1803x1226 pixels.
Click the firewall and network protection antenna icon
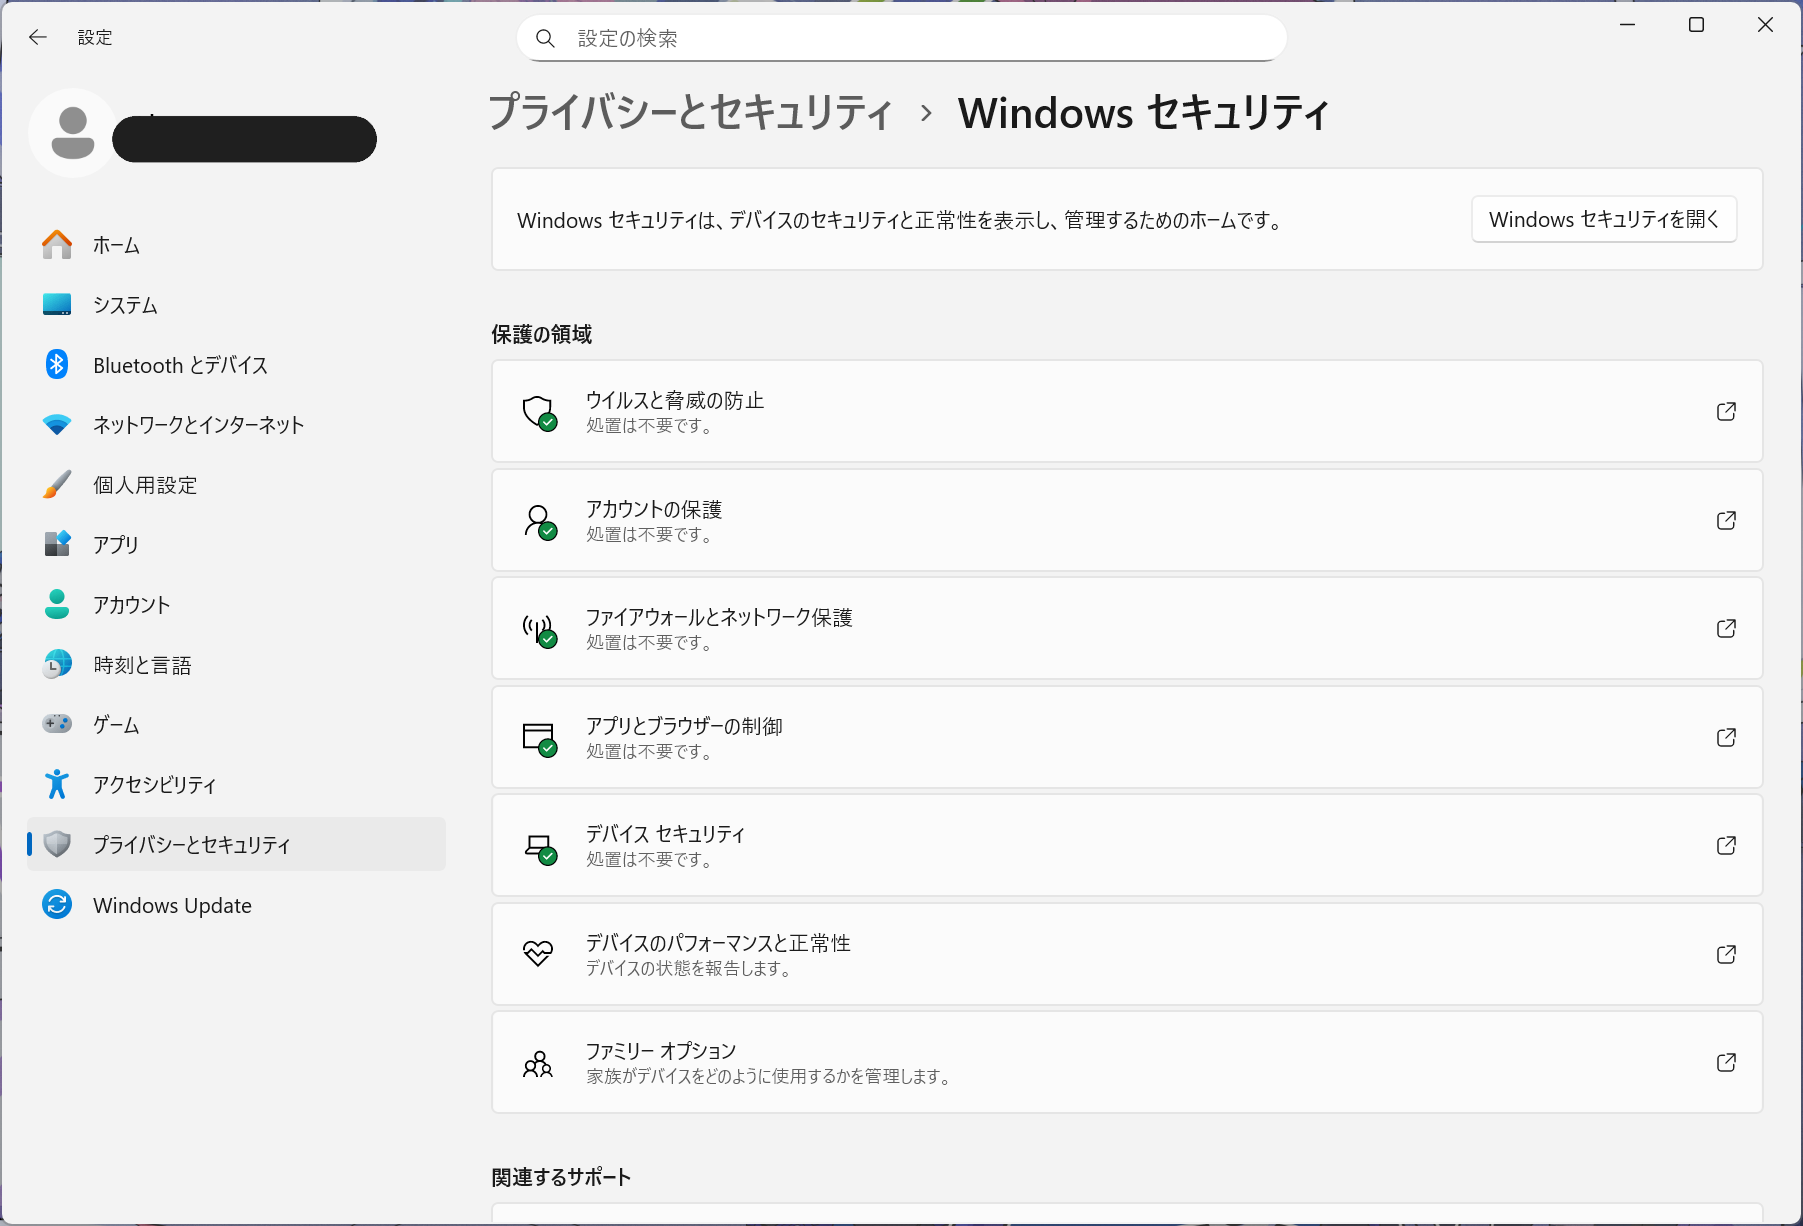pyautogui.click(x=539, y=629)
